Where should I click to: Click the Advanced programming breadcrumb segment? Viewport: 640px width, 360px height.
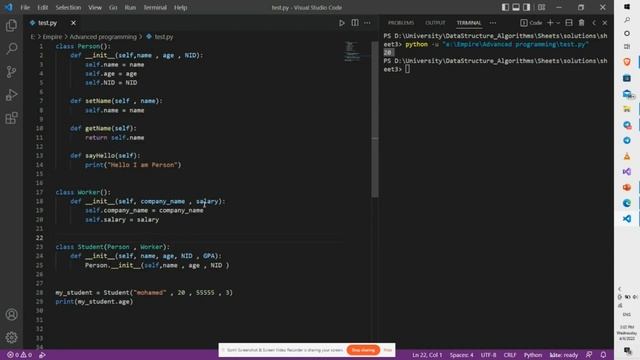coord(103,37)
